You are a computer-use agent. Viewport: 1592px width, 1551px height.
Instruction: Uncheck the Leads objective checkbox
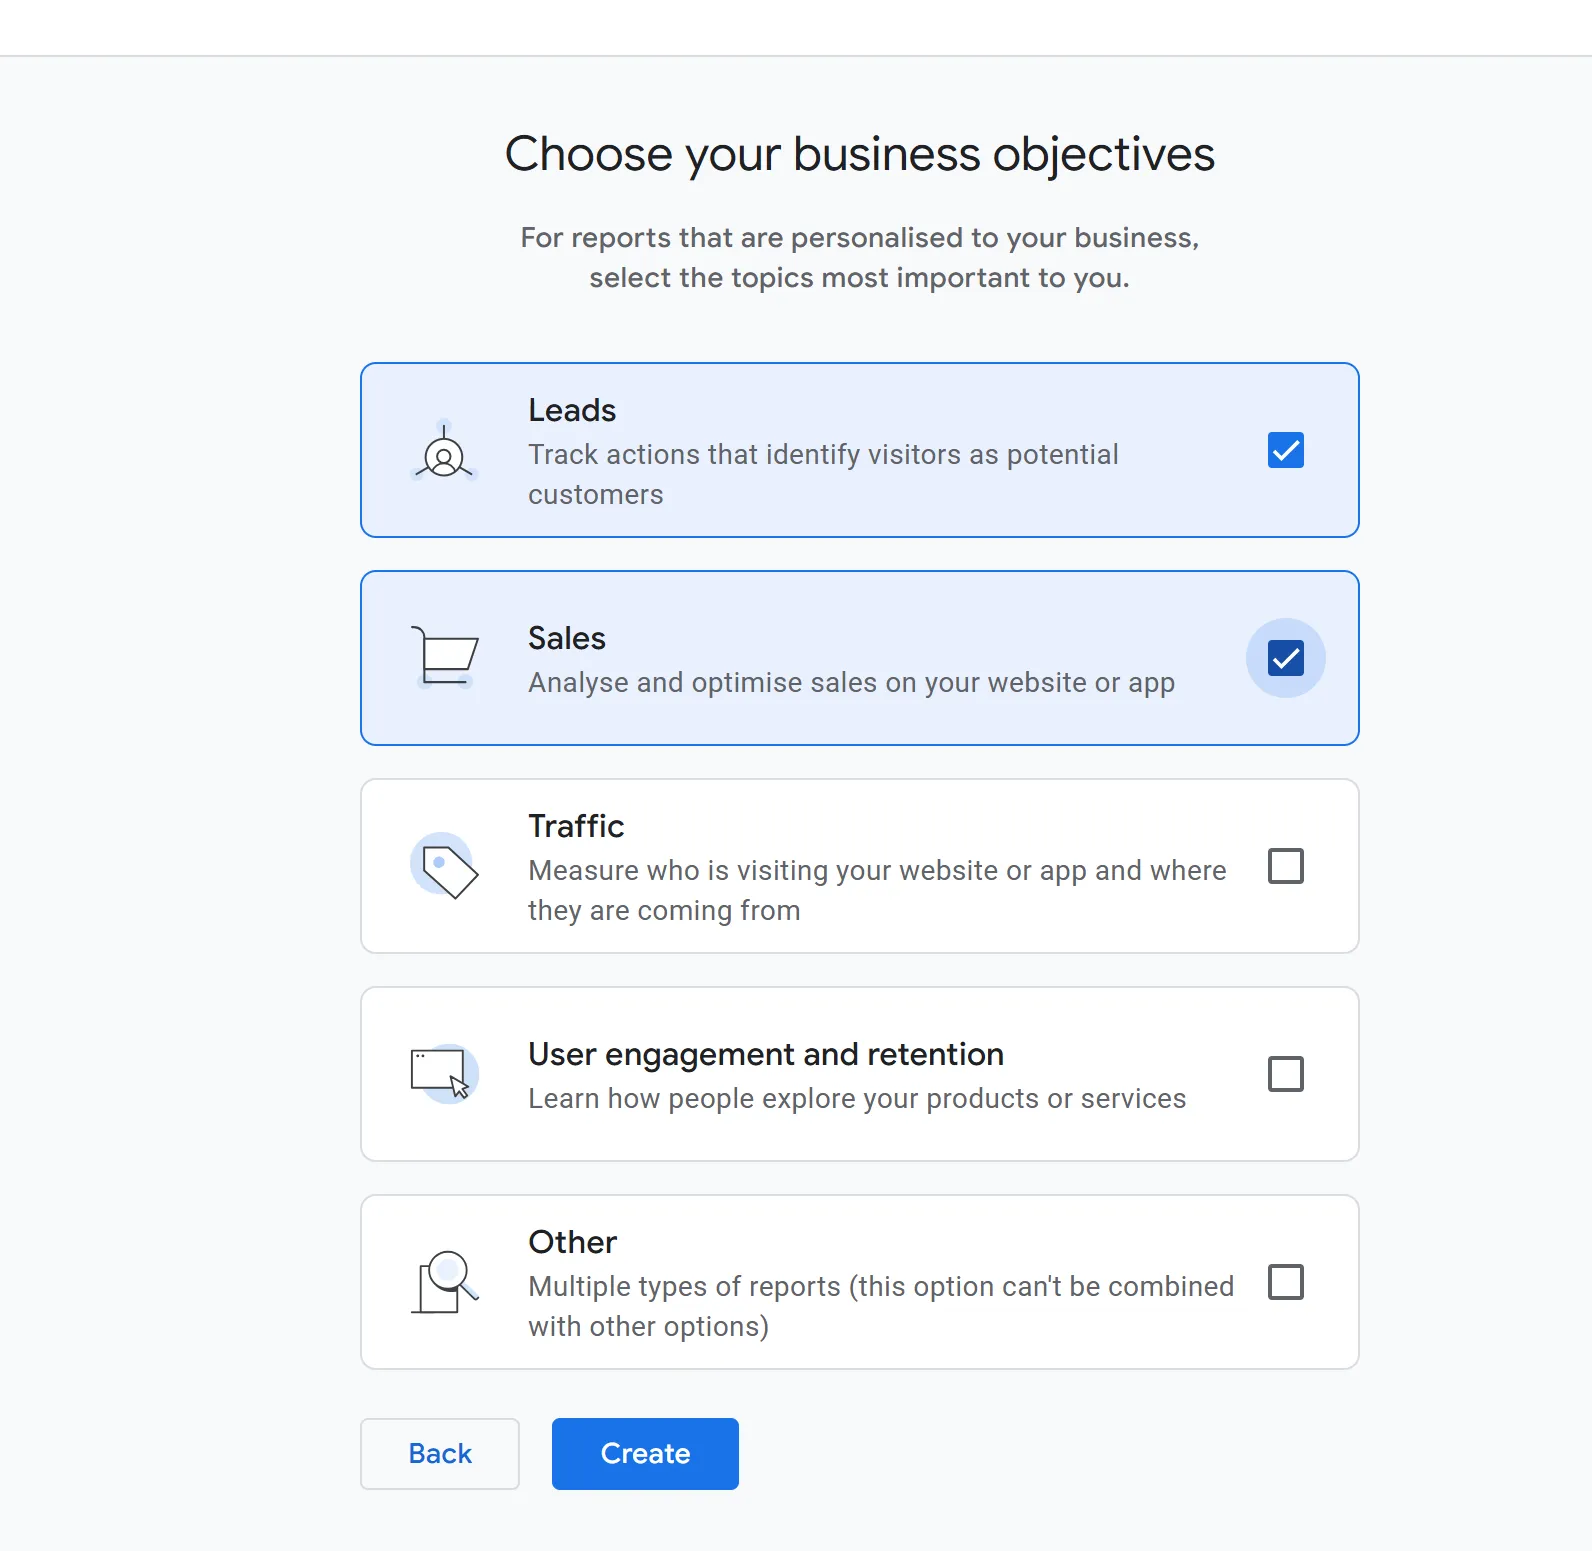pyautogui.click(x=1285, y=450)
